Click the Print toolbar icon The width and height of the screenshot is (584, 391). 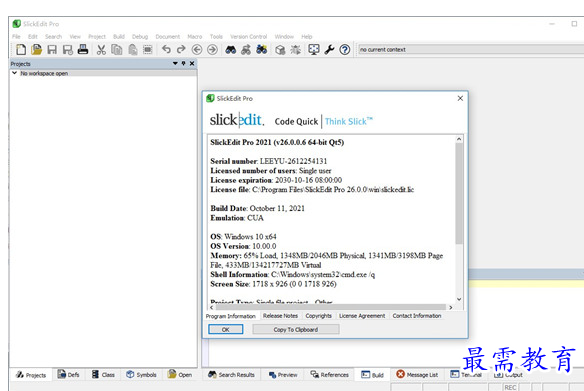click(x=83, y=49)
